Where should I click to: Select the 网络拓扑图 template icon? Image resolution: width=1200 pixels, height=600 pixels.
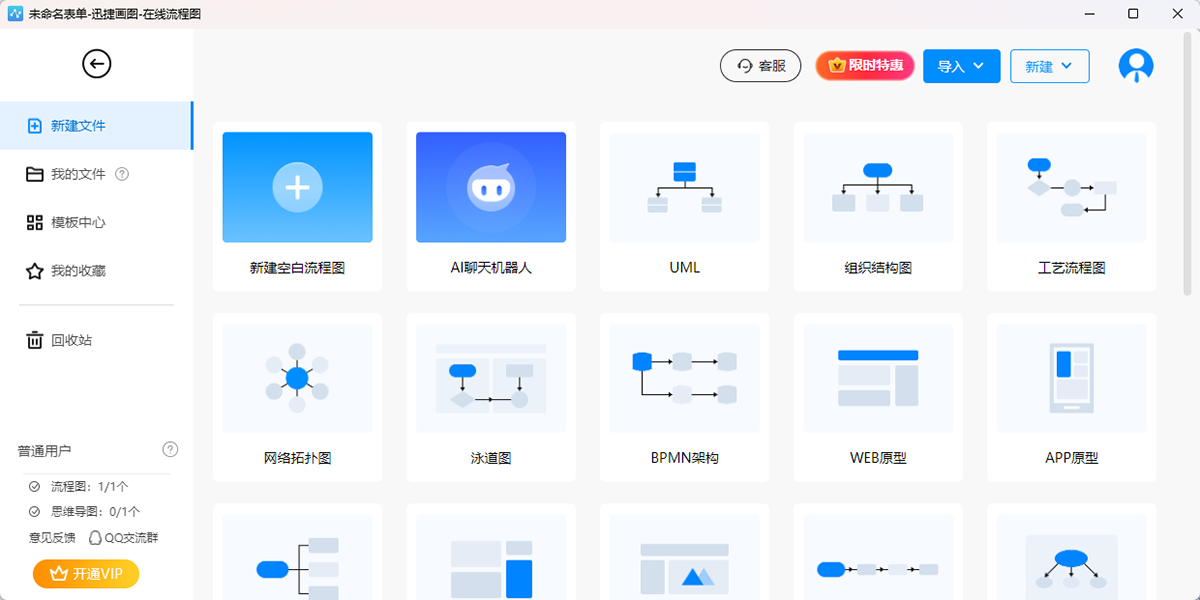pyautogui.click(x=297, y=378)
